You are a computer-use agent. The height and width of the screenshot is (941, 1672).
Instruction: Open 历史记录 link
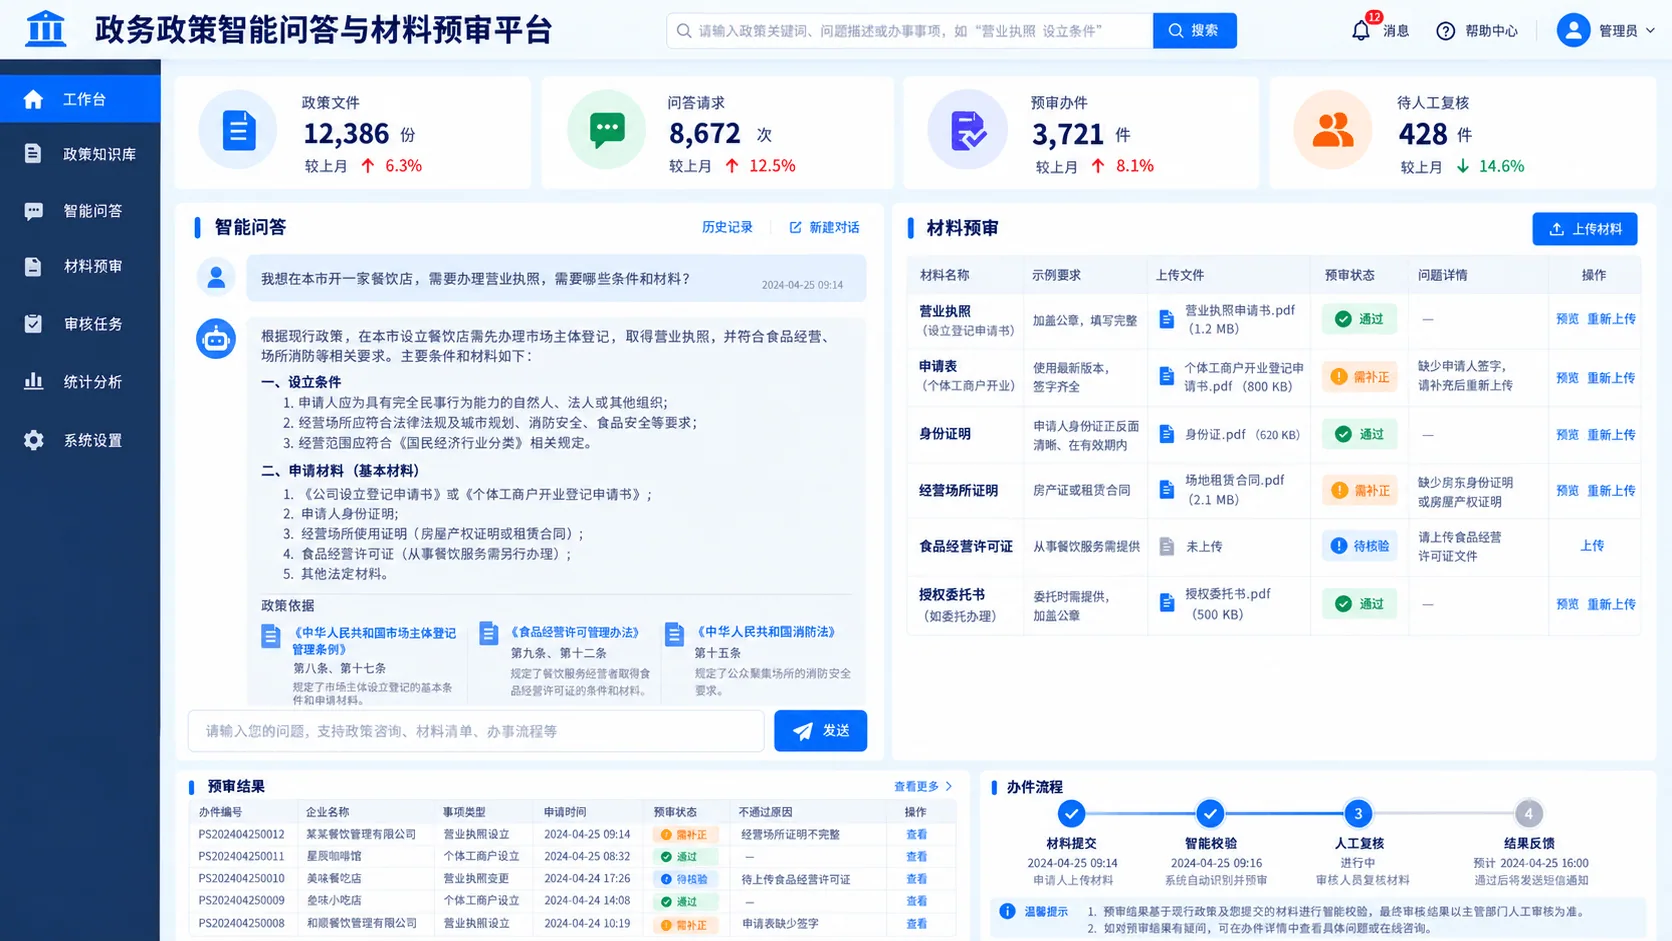[727, 228]
